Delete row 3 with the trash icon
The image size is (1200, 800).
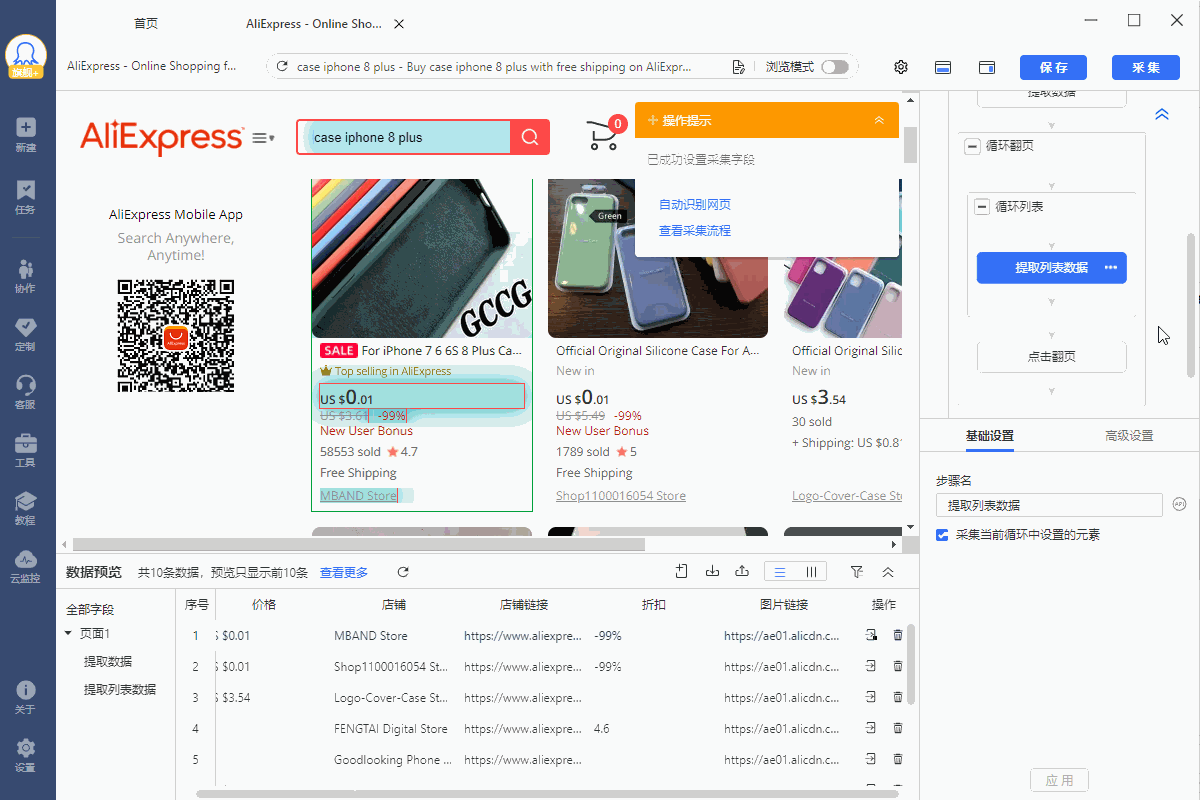tap(898, 697)
